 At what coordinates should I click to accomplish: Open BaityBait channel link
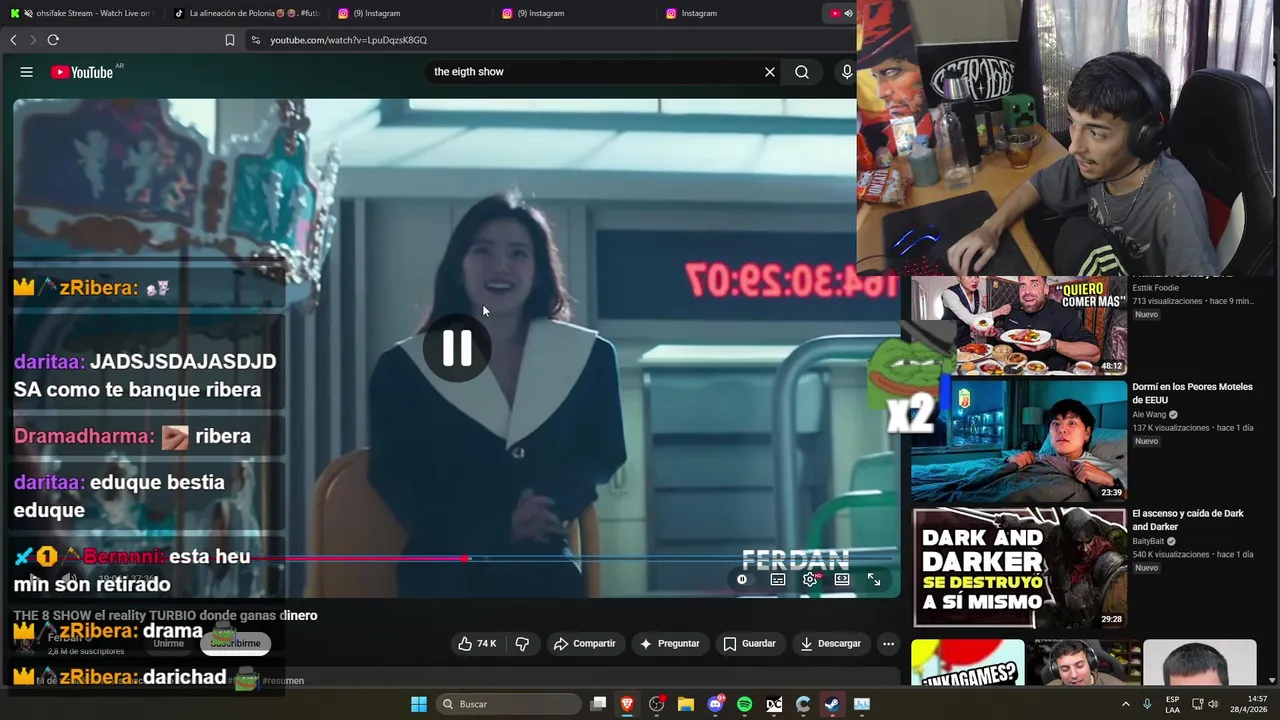coord(1149,542)
